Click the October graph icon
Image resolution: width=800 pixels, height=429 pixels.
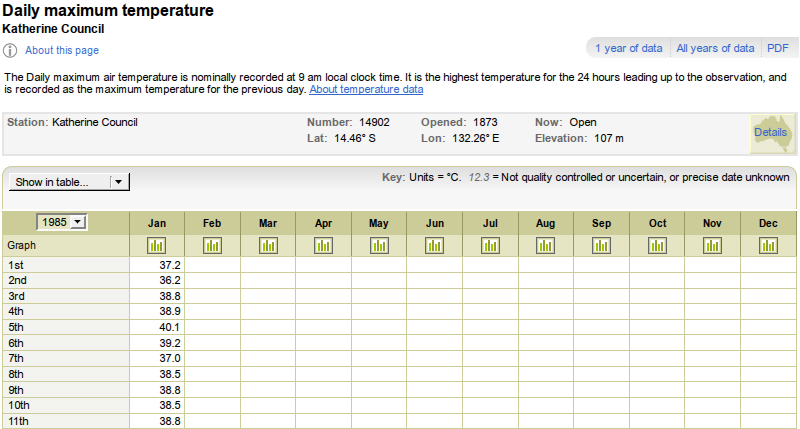pyautogui.click(x=657, y=246)
